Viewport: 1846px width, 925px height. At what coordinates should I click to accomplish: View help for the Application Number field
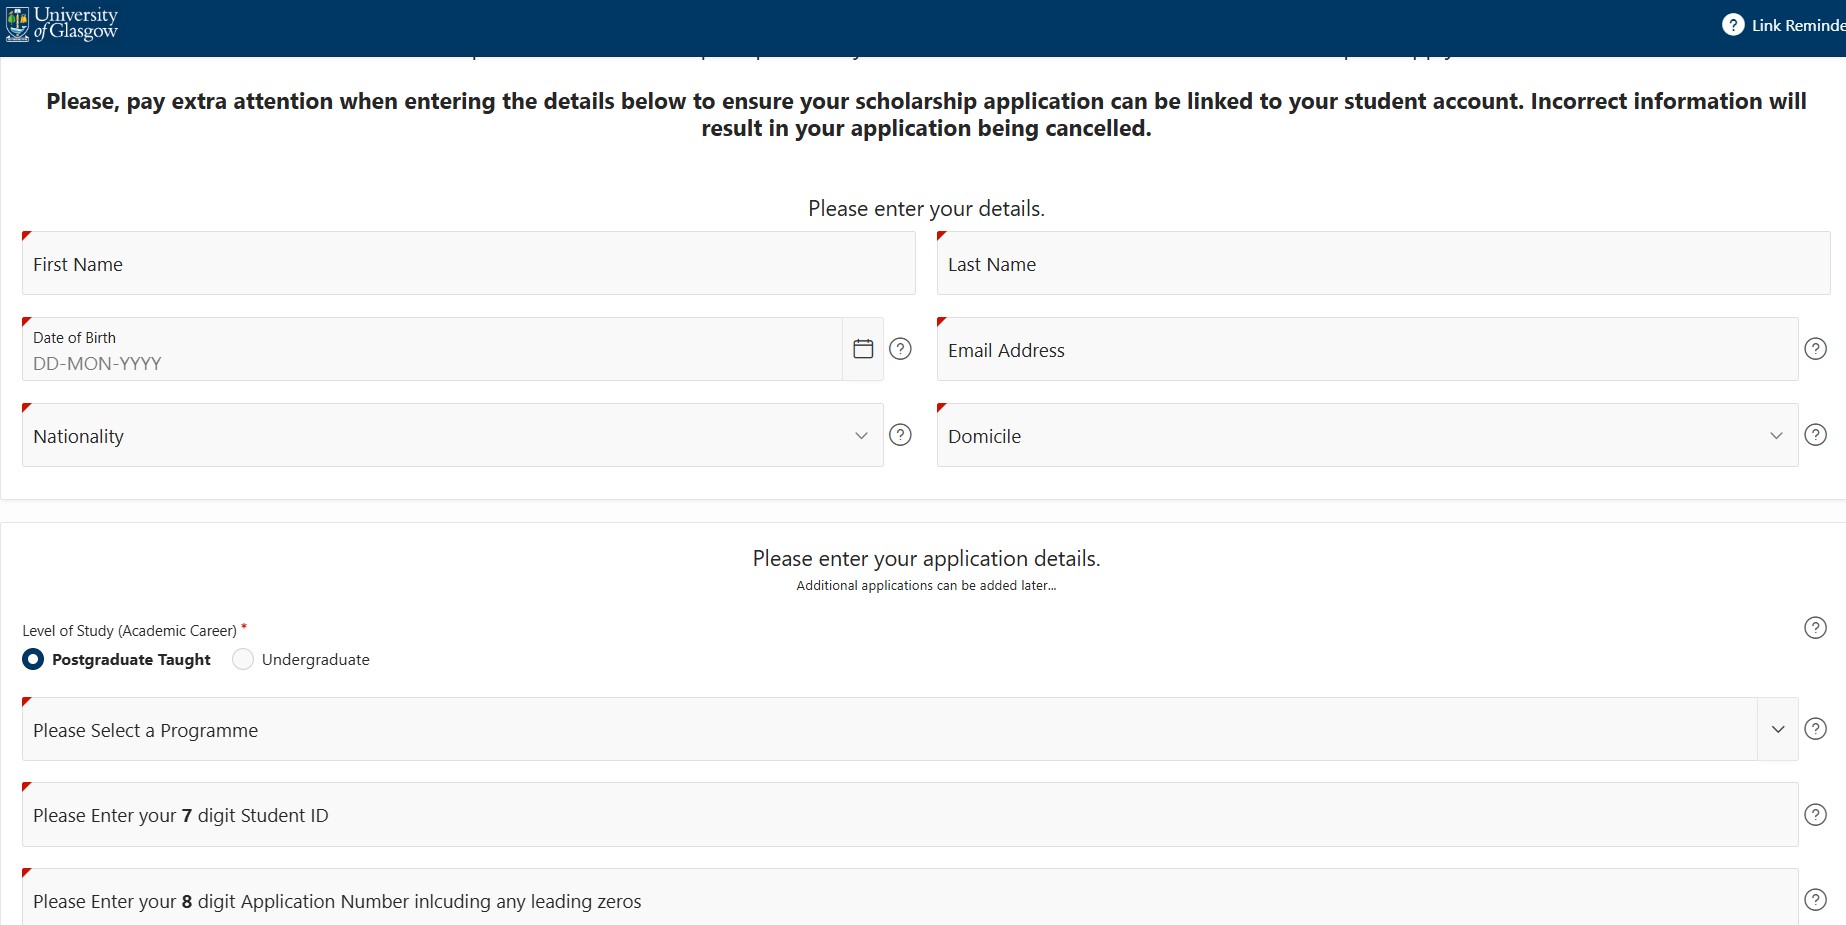coord(1815,900)
